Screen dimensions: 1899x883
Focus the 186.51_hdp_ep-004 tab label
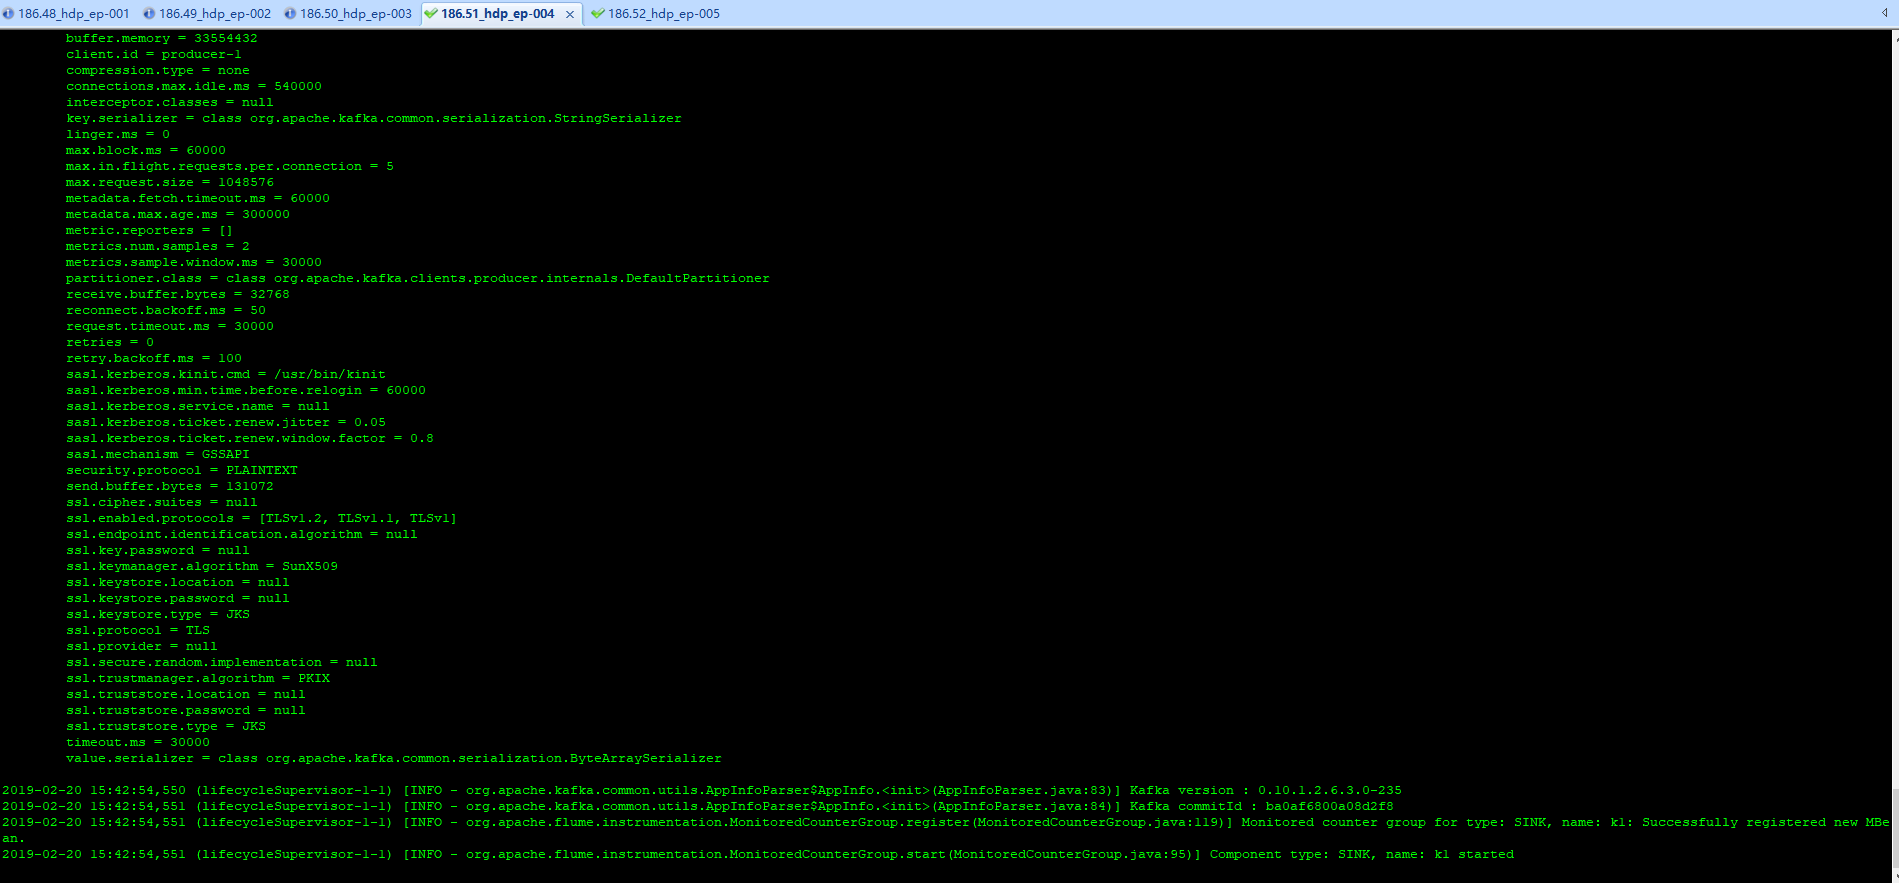click(498, 14)
